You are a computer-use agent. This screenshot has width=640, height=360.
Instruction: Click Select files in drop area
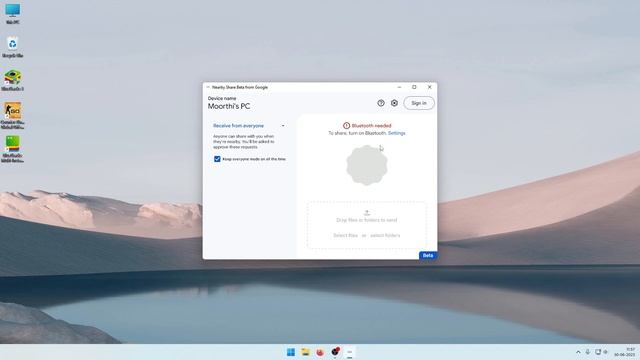coord(345,236)
